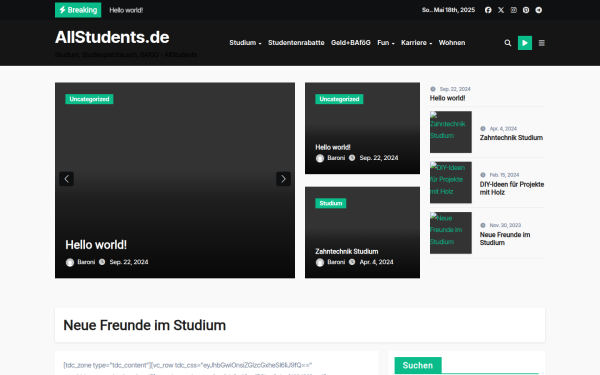Open the large slider's Hello world! title
Viewport: 600px width, 375px height.
tap(96, 245)
